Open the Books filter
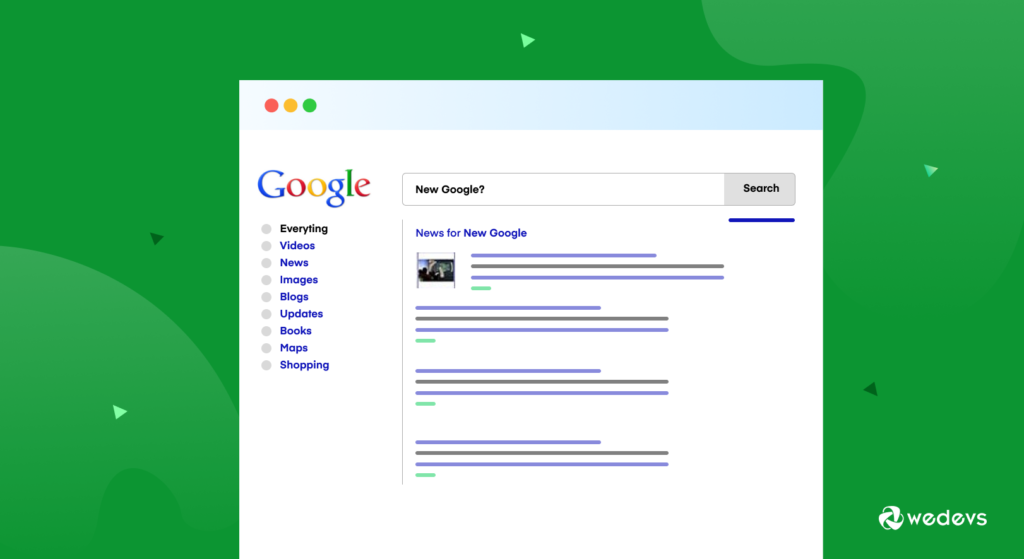The height and width of the screenshot is (559, 1024). coord(295,330)
